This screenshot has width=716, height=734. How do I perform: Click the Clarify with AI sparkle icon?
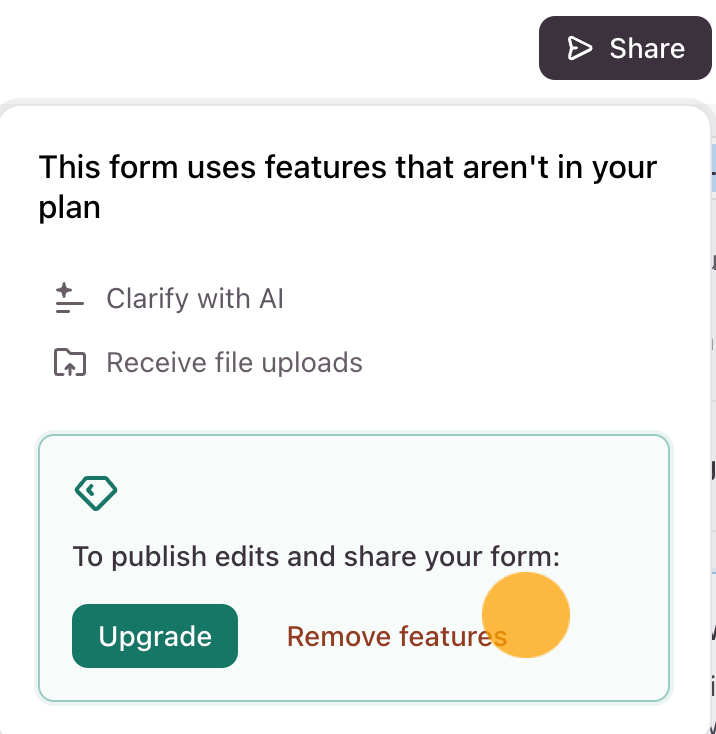[x=69, y=298]
